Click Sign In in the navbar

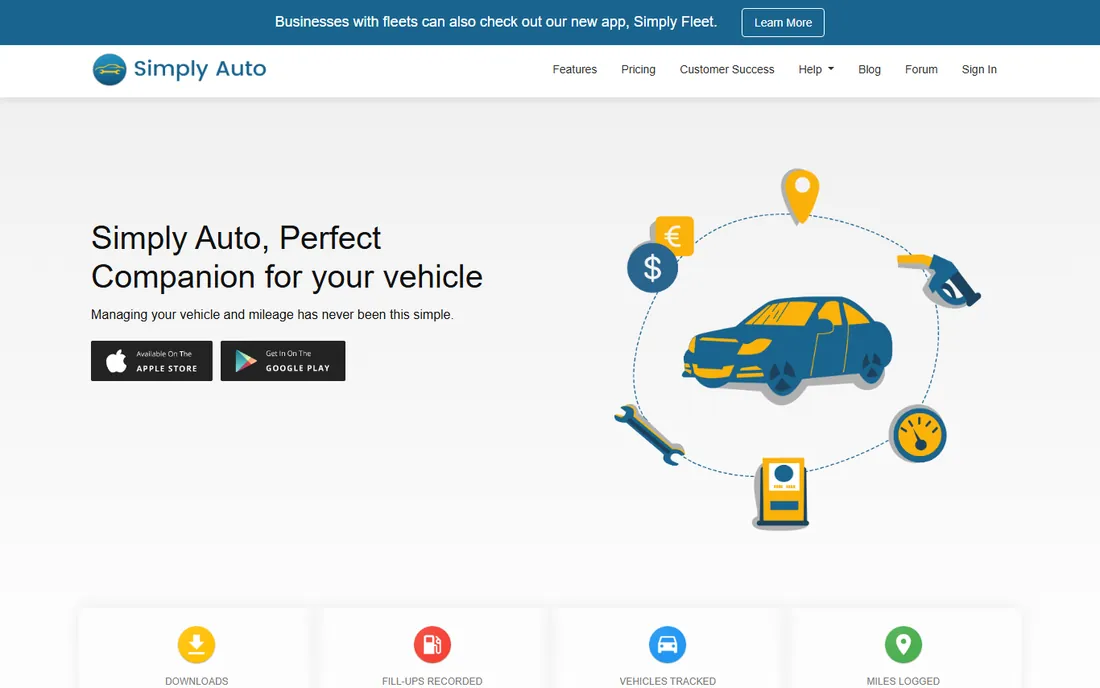tap(979, 69)
